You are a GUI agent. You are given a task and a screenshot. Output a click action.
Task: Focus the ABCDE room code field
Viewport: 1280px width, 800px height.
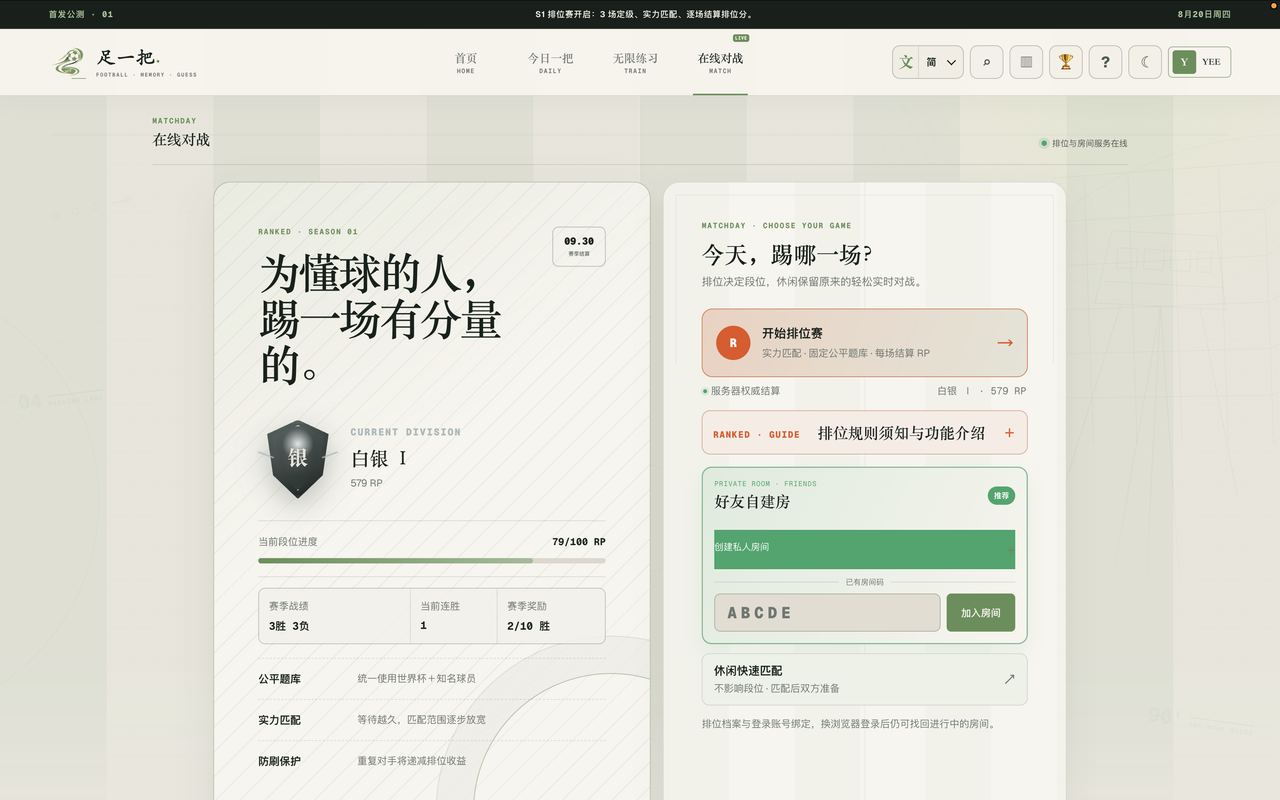click(827, 613)
